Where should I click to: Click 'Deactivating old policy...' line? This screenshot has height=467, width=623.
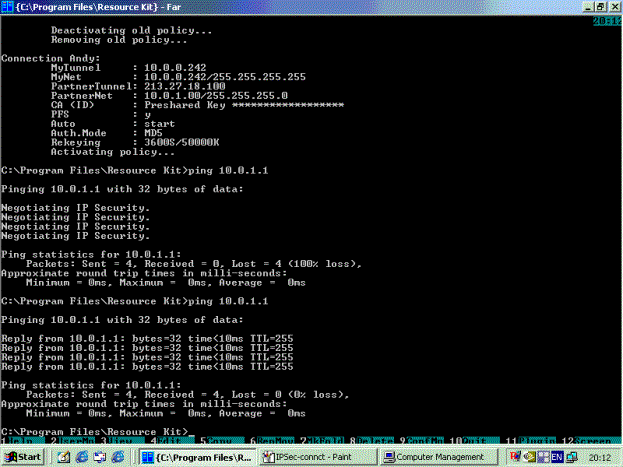pyautogui.click(x=131, y=31)
